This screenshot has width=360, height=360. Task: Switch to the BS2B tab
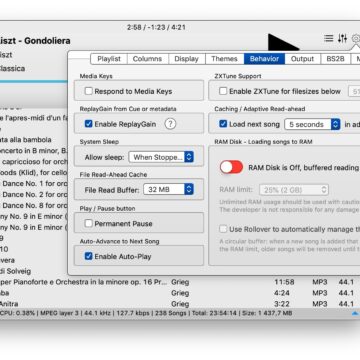coord(335,59)
